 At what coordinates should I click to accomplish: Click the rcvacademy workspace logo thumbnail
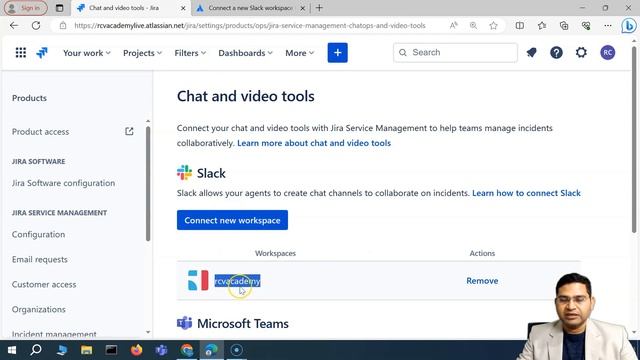pyautogui.click(x=198, y=280)
